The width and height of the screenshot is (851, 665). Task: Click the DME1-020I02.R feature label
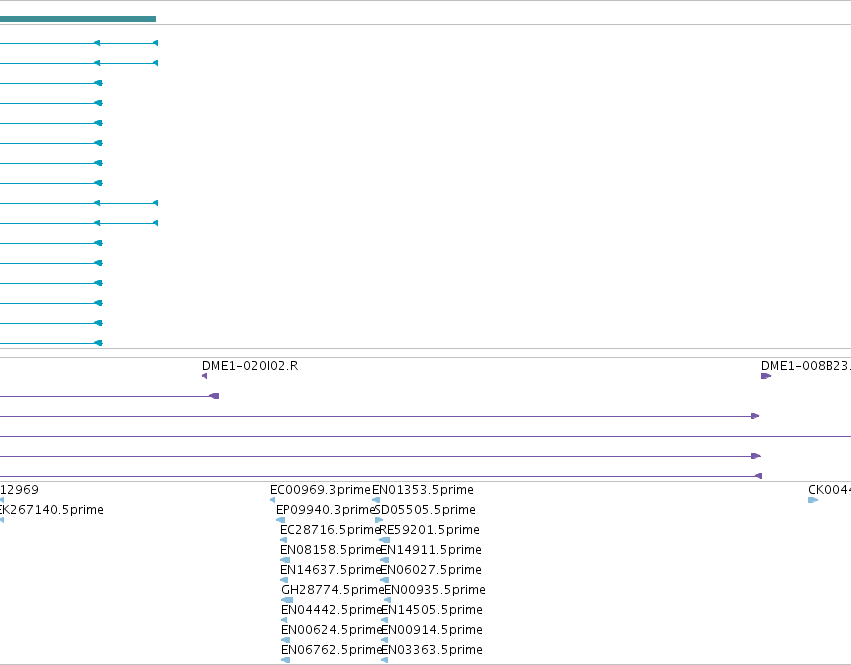pos(250,366)
